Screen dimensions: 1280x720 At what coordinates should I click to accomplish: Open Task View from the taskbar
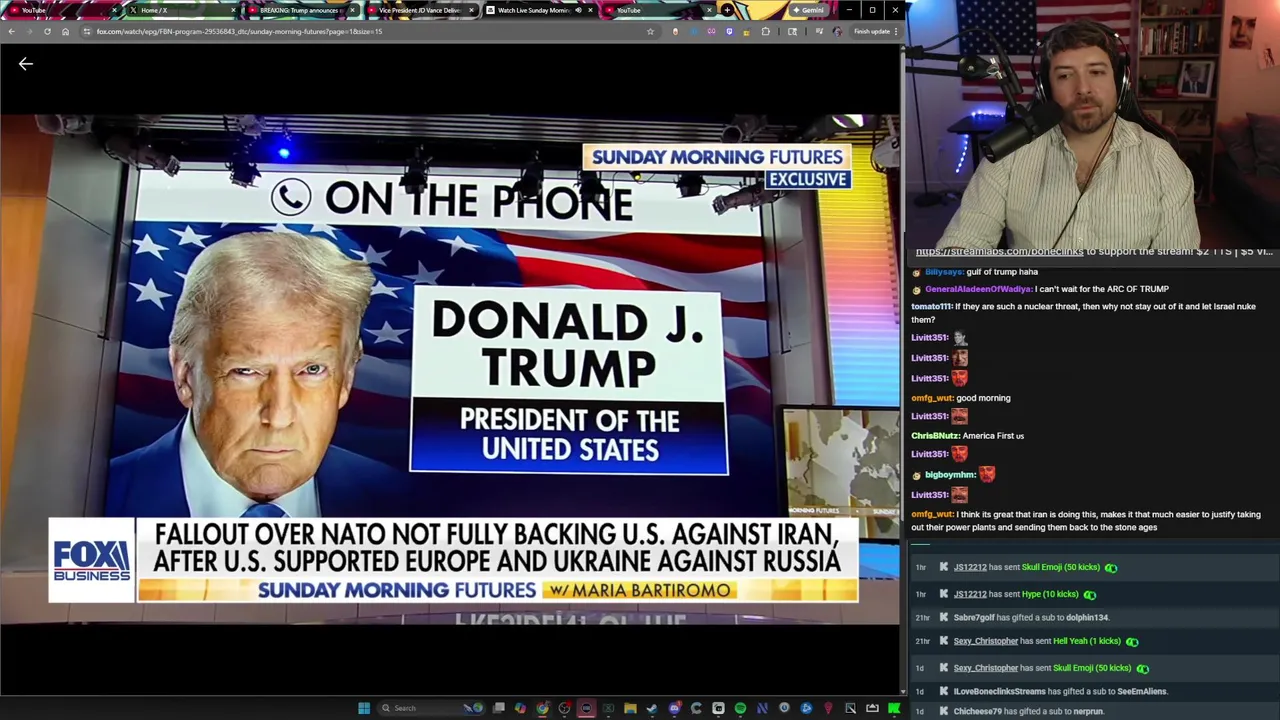499,708
